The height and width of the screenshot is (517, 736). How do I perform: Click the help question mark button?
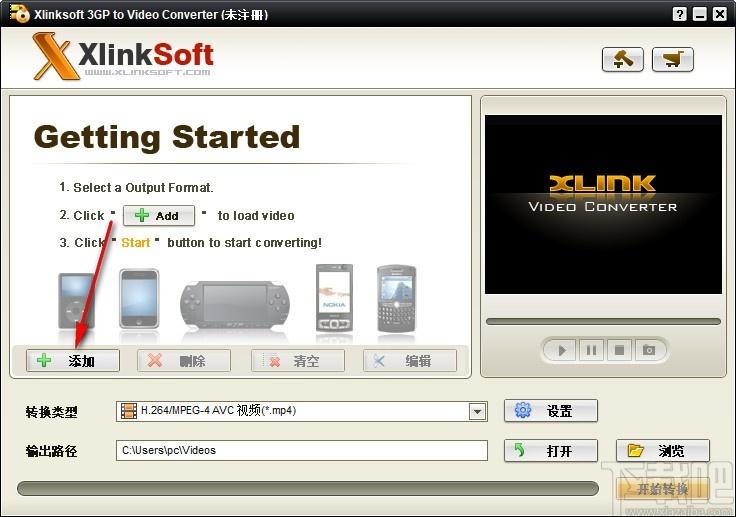click(x=679, y=14)
